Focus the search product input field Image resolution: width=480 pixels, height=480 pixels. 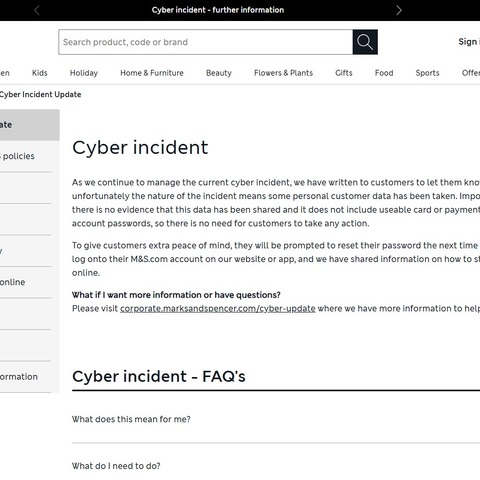point(206,42)
